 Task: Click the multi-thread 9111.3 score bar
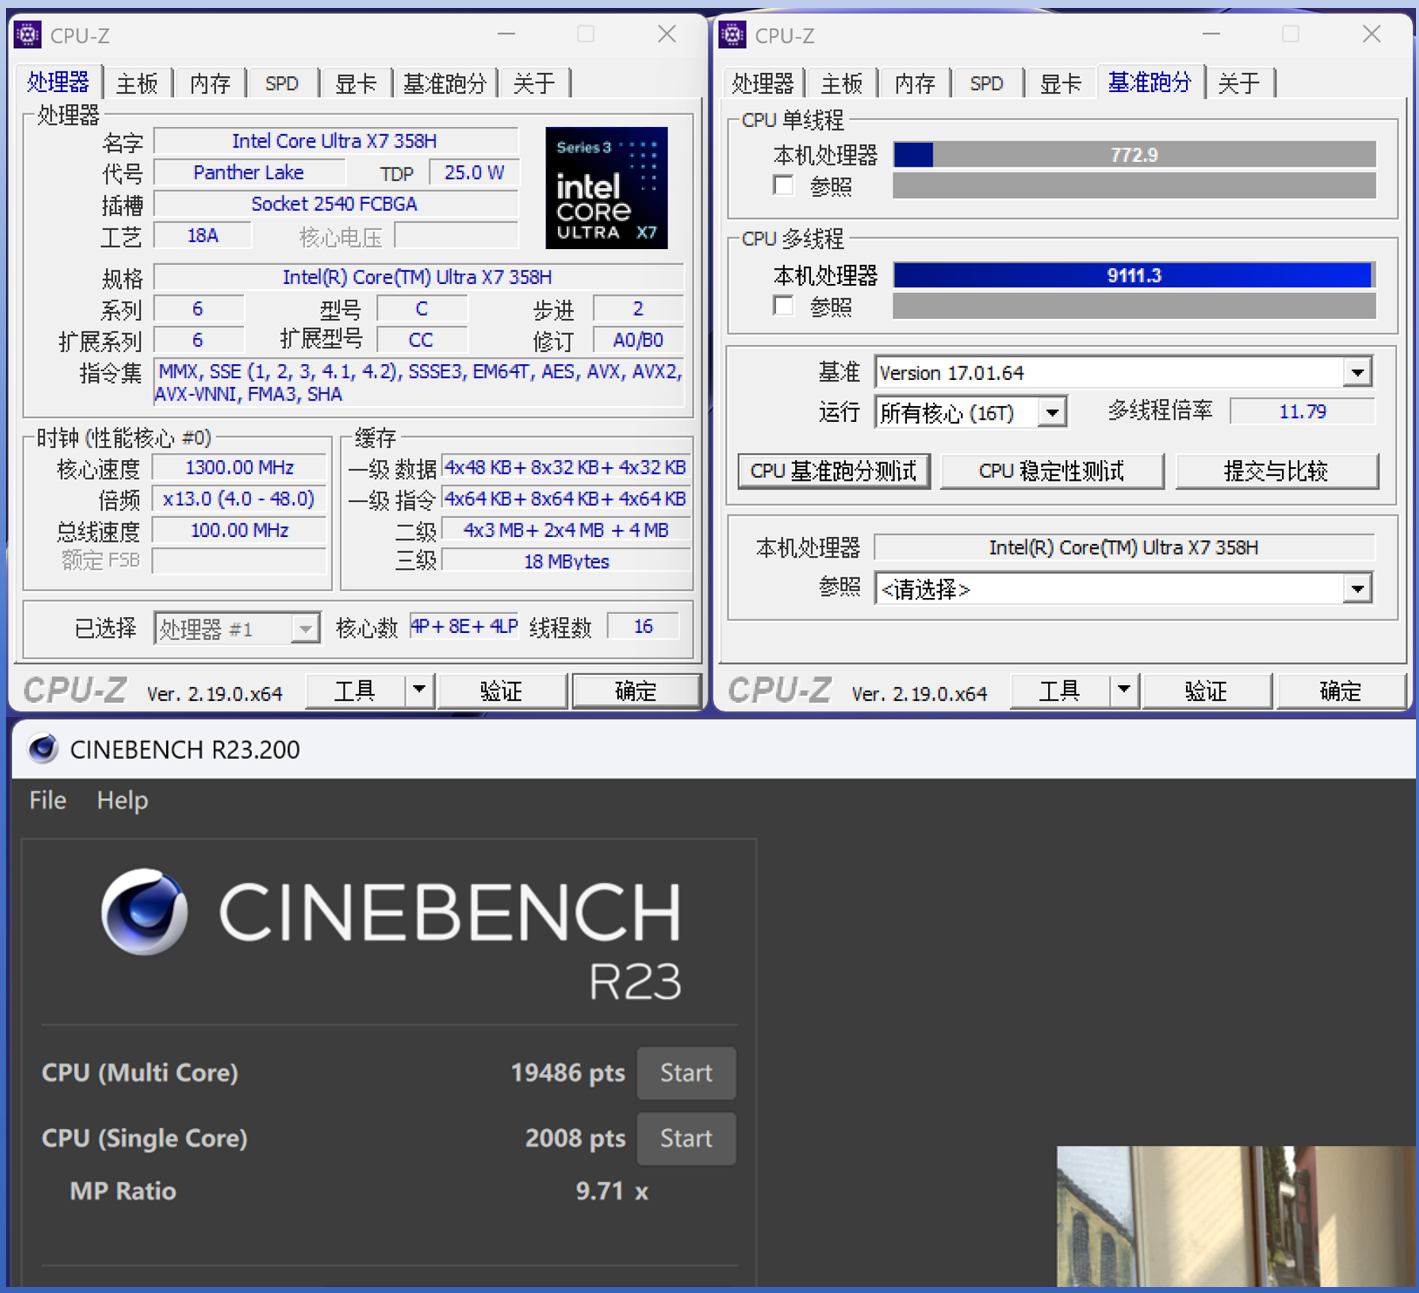[1133, 276]
